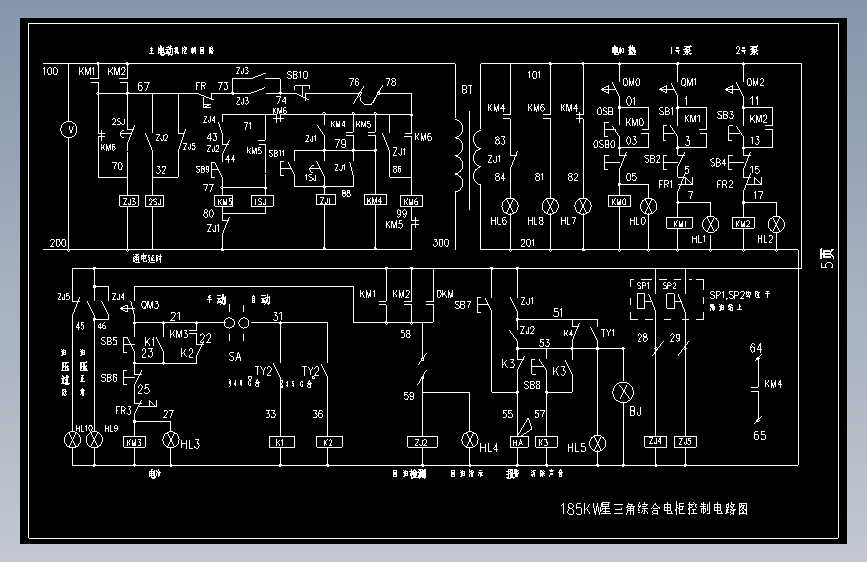867x562 pixels.
Task: Click wire number 201
Action: 527,243
